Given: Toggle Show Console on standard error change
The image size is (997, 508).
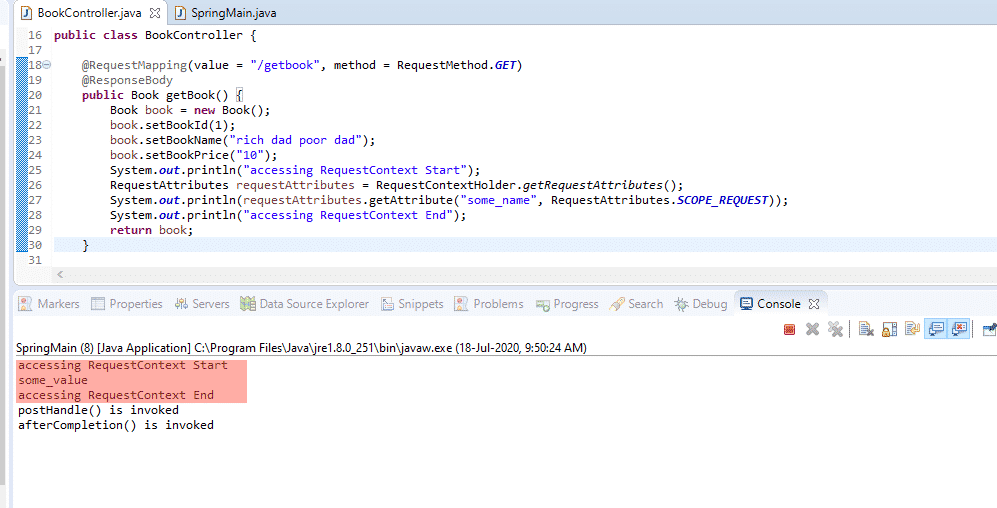Looking at the screenshot, I should click(959, 329).
